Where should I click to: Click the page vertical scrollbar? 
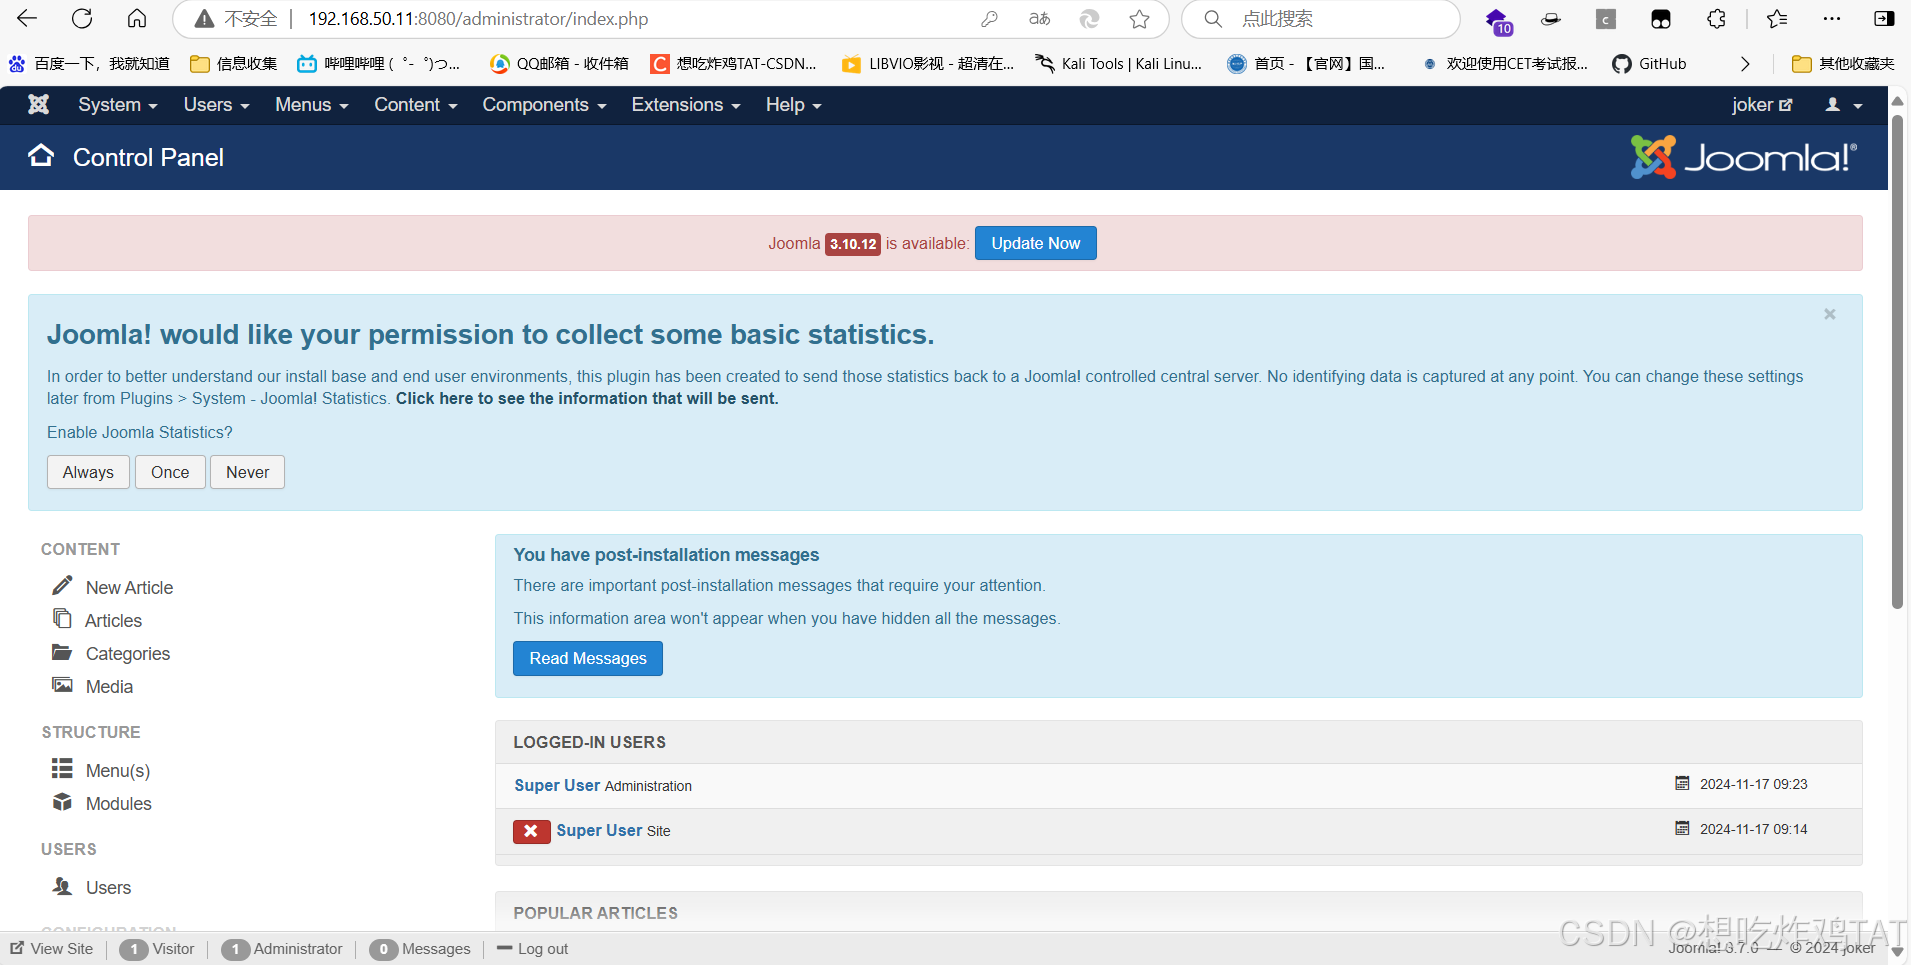coord(1897,360)
